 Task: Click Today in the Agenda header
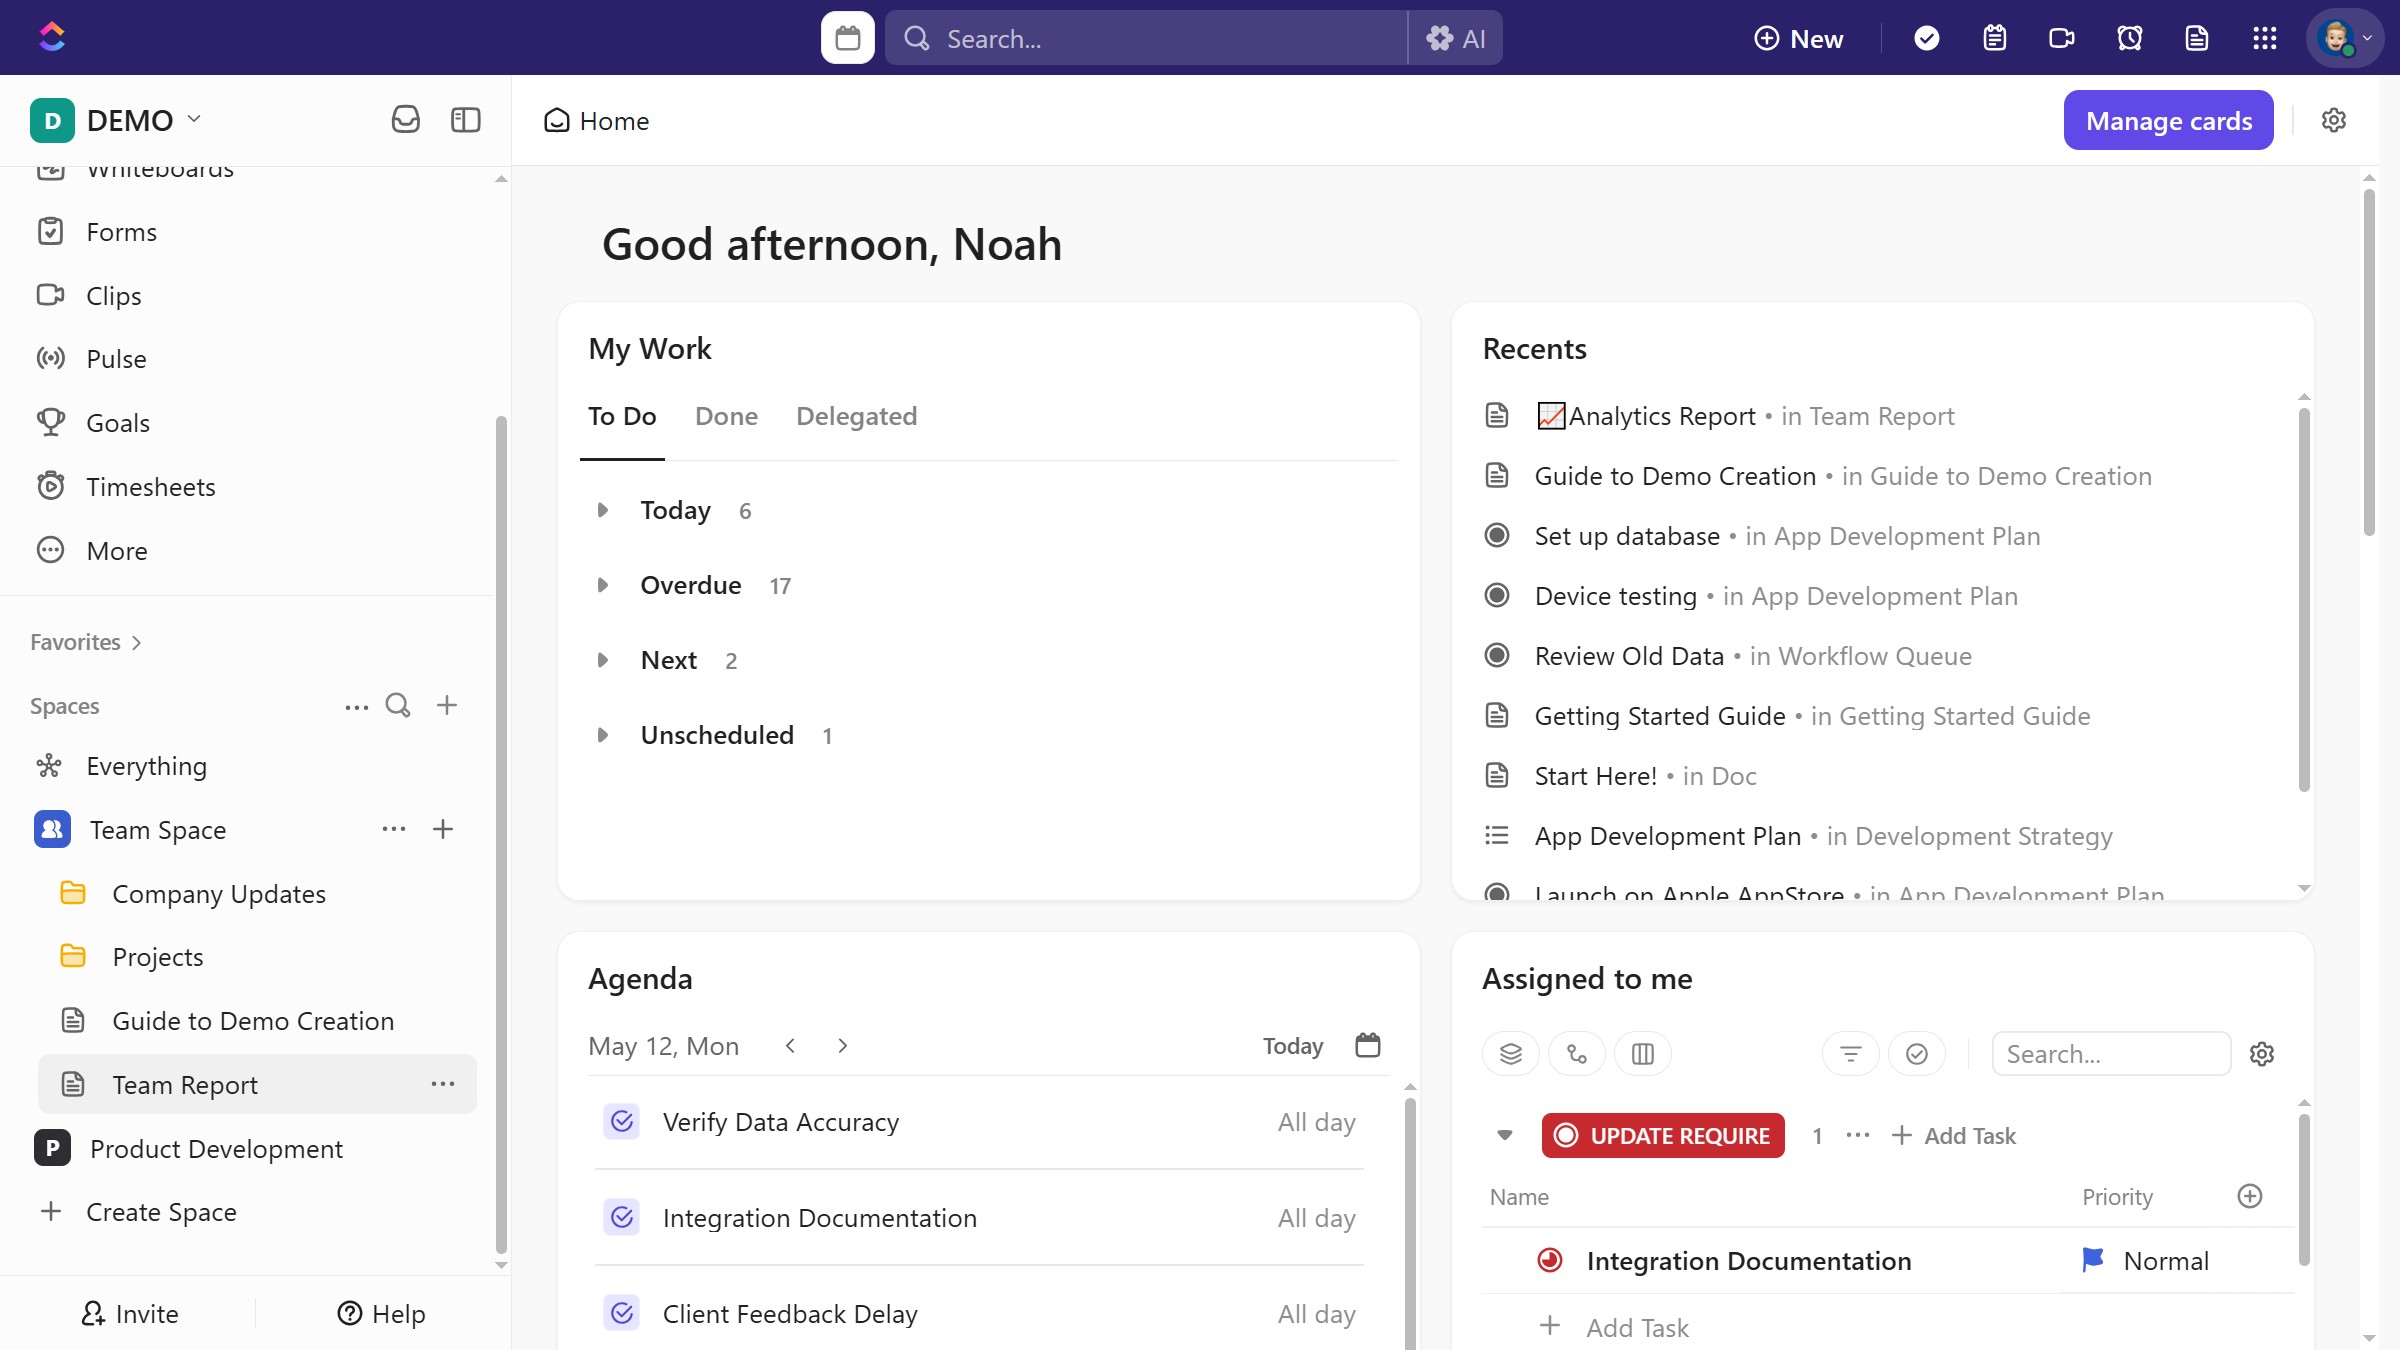(x=1292, y=1046)
